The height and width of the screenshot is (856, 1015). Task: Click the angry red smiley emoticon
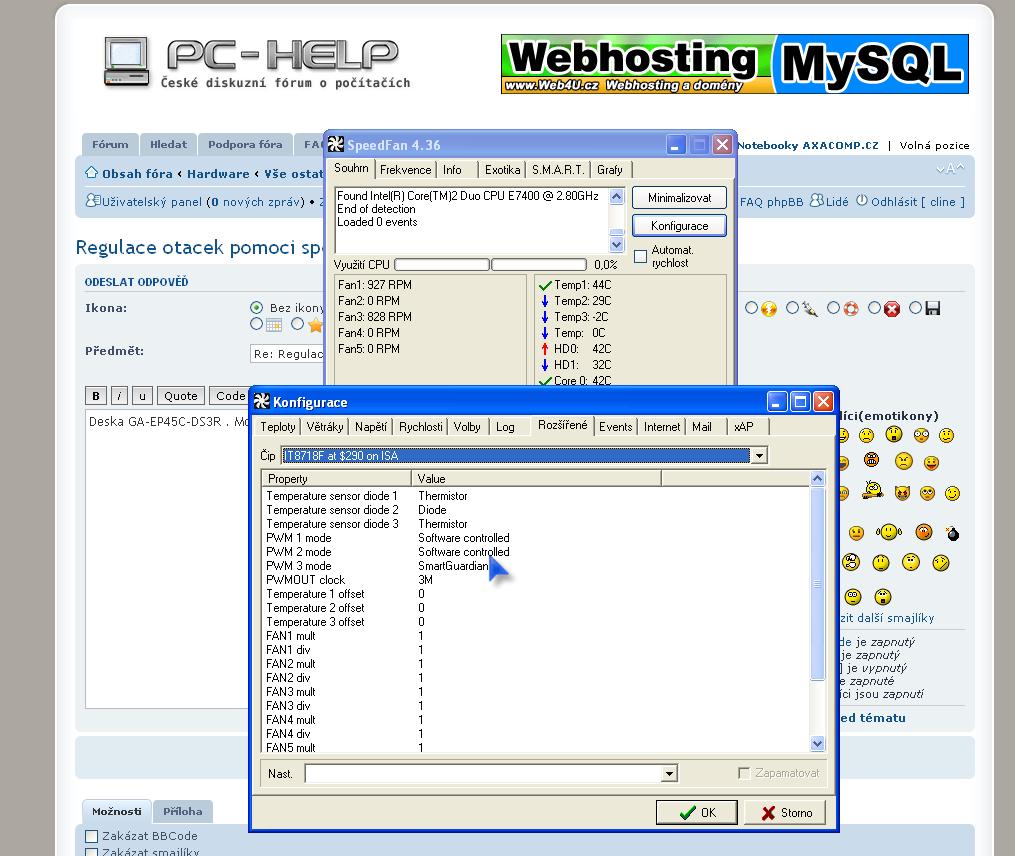[871, 460]
